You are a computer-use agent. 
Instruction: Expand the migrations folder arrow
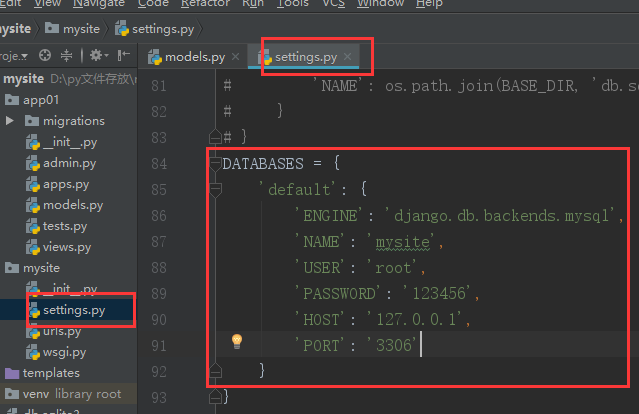[10, 121]
